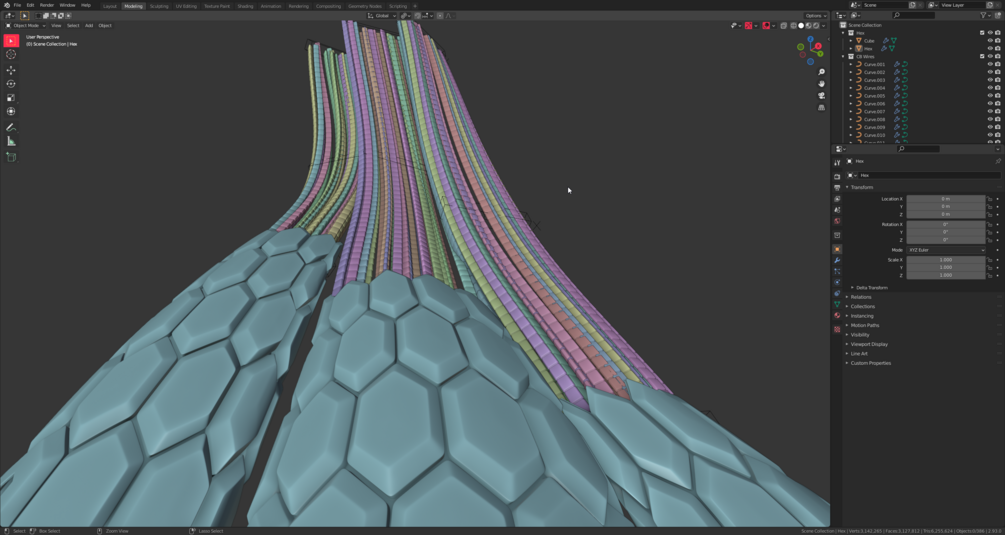Click the Hex object name field
Screen dimensions: 1005x535
tap(929, 175)
